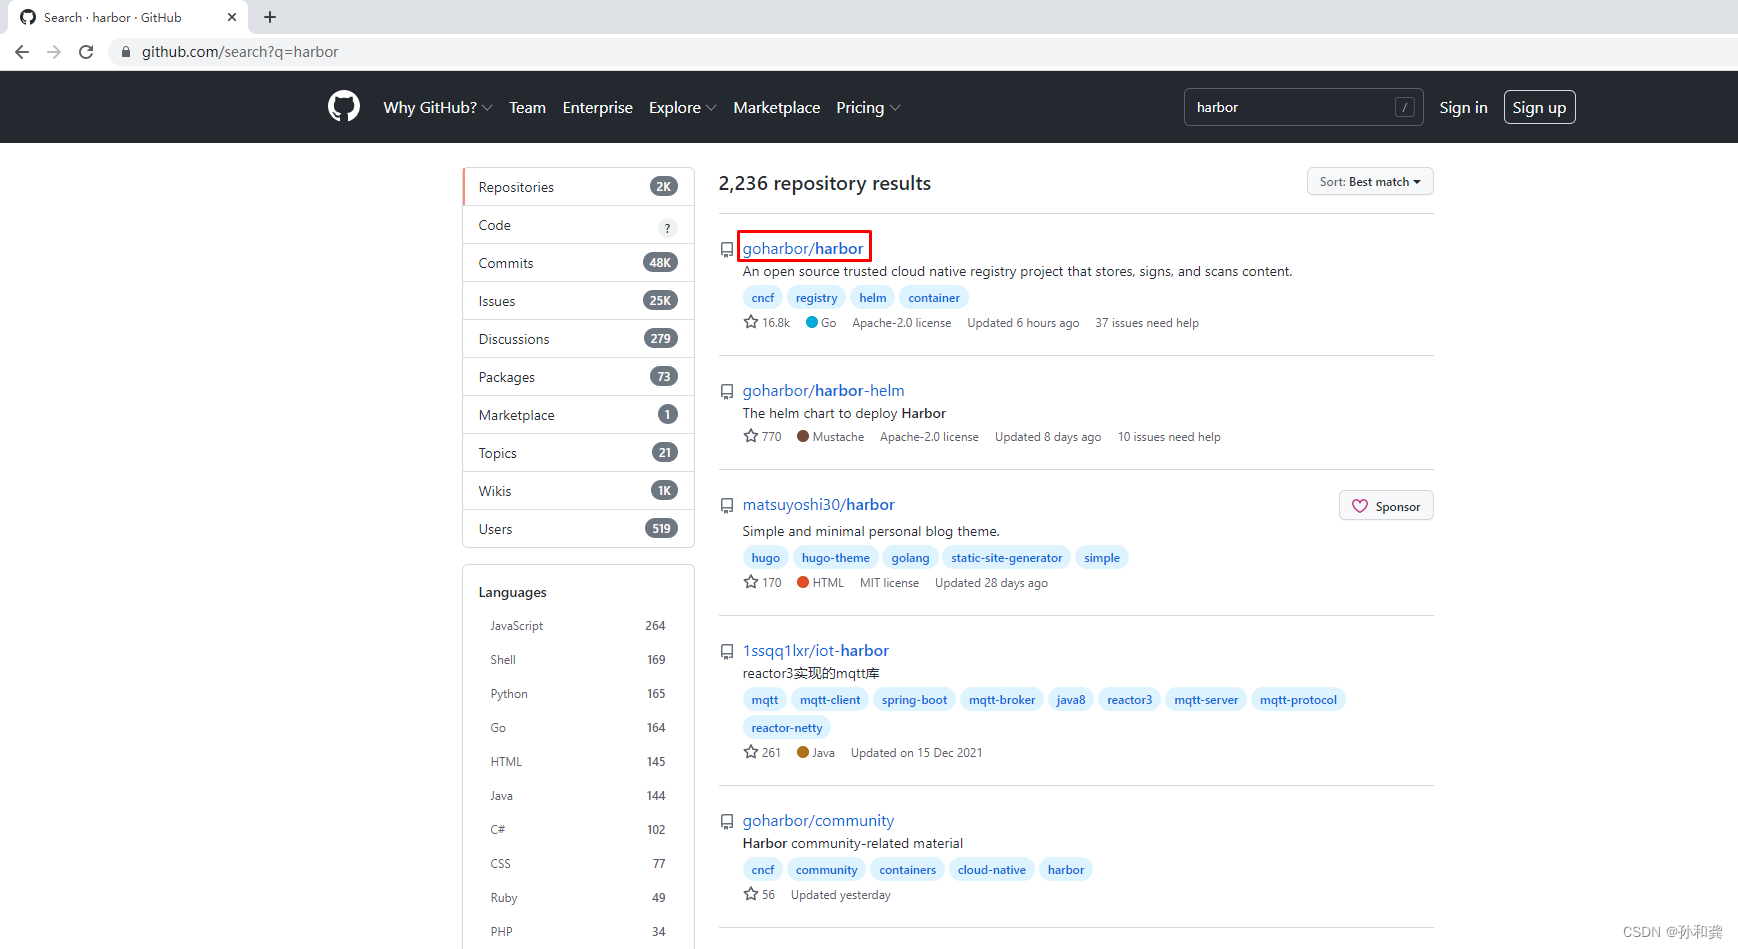
Task: Close the Search harbor GitHub tab
Action: coord(232,17)
